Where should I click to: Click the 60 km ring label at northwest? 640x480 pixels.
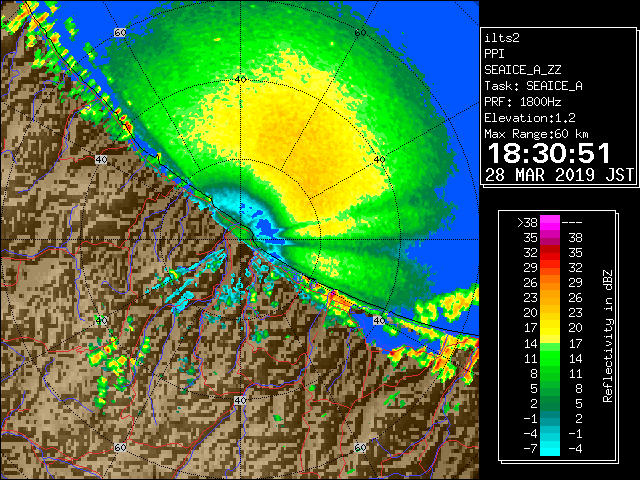[120, 32]
